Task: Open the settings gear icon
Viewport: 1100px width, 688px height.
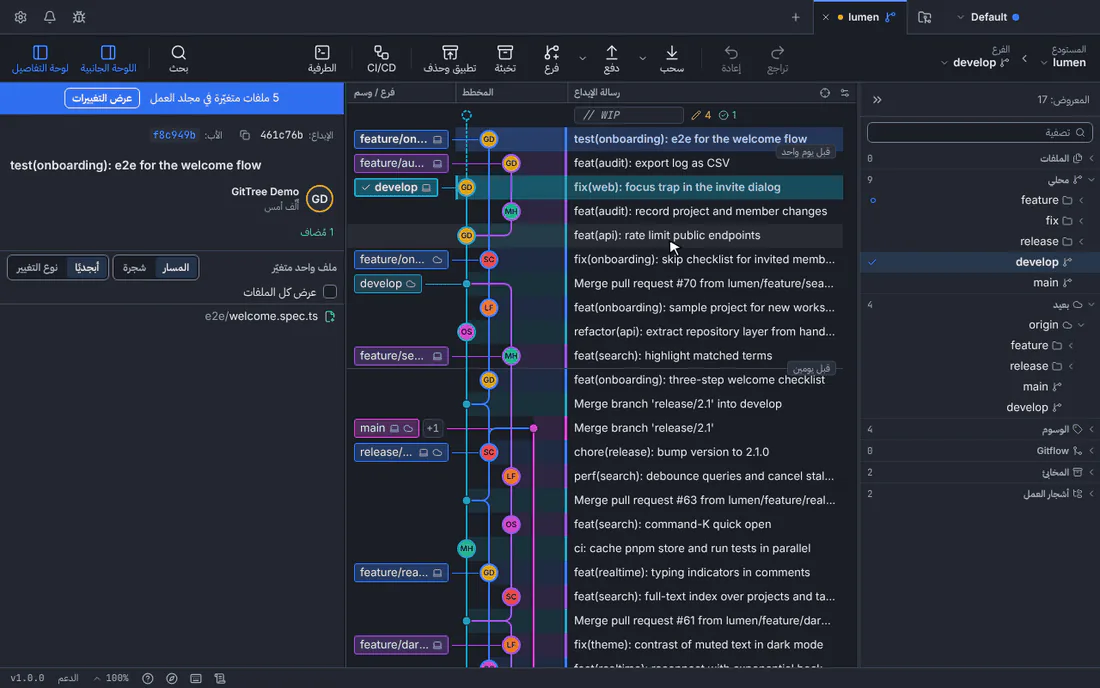Action: click(20, 17)
